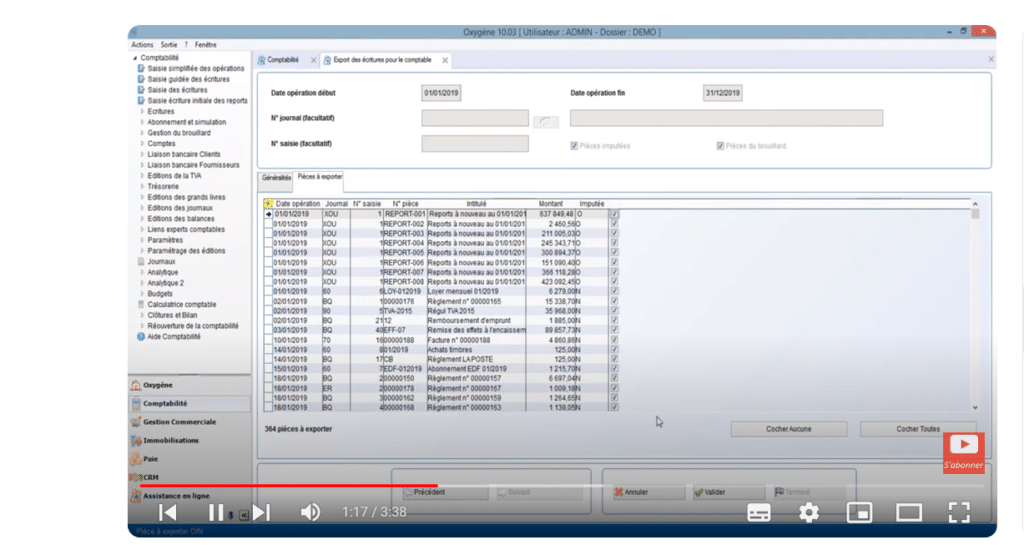
Task: Close Export des écritures tab
Action: (x=445, y=60)
